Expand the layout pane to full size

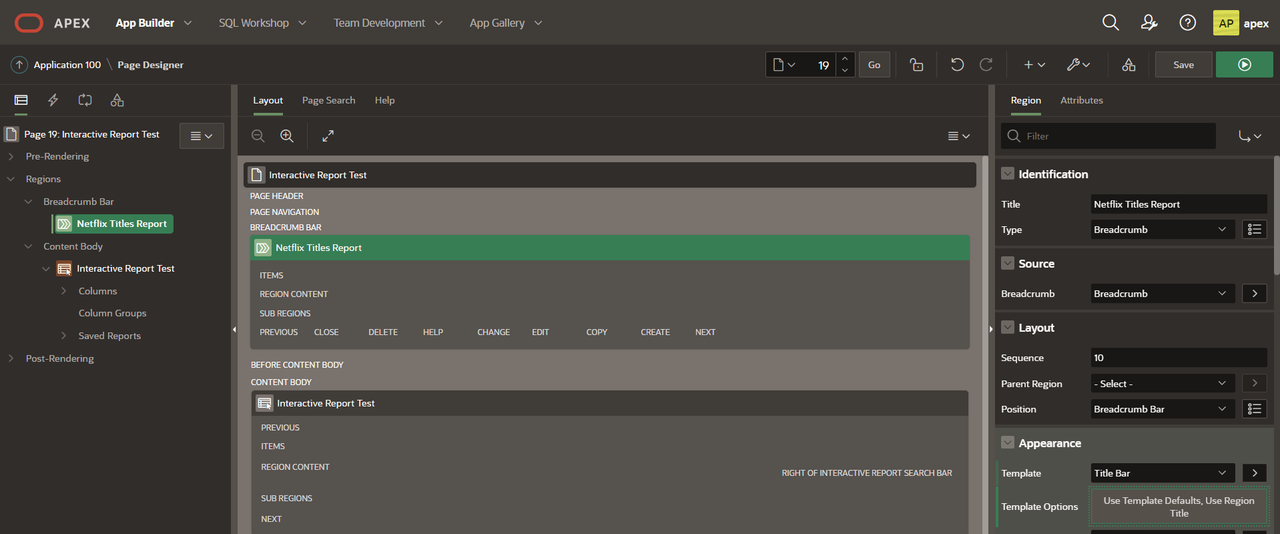click(328, 136)
